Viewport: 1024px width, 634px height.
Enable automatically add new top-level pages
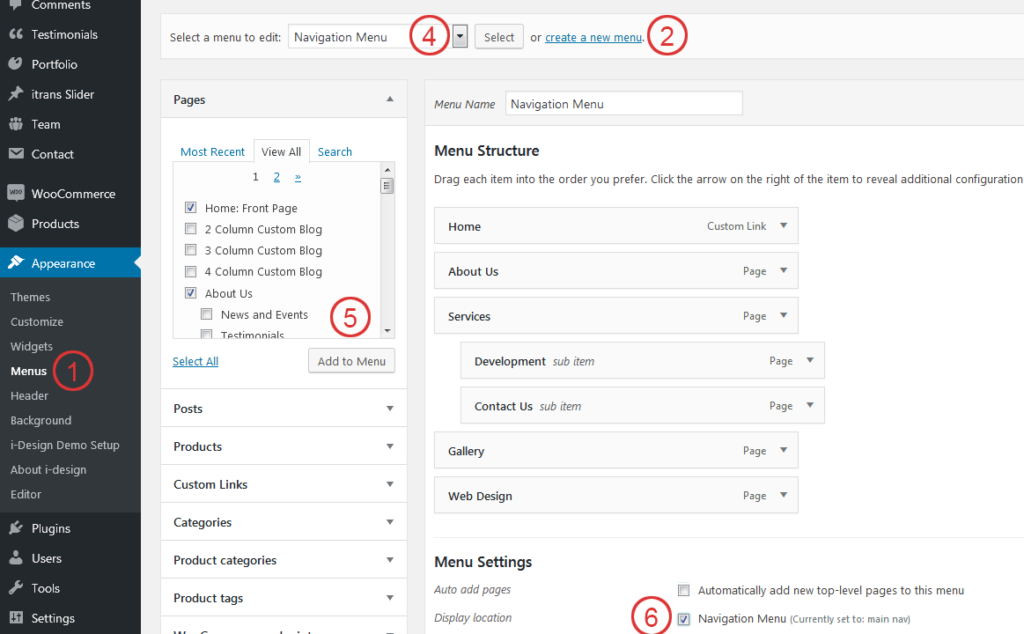tap(684, 590)
